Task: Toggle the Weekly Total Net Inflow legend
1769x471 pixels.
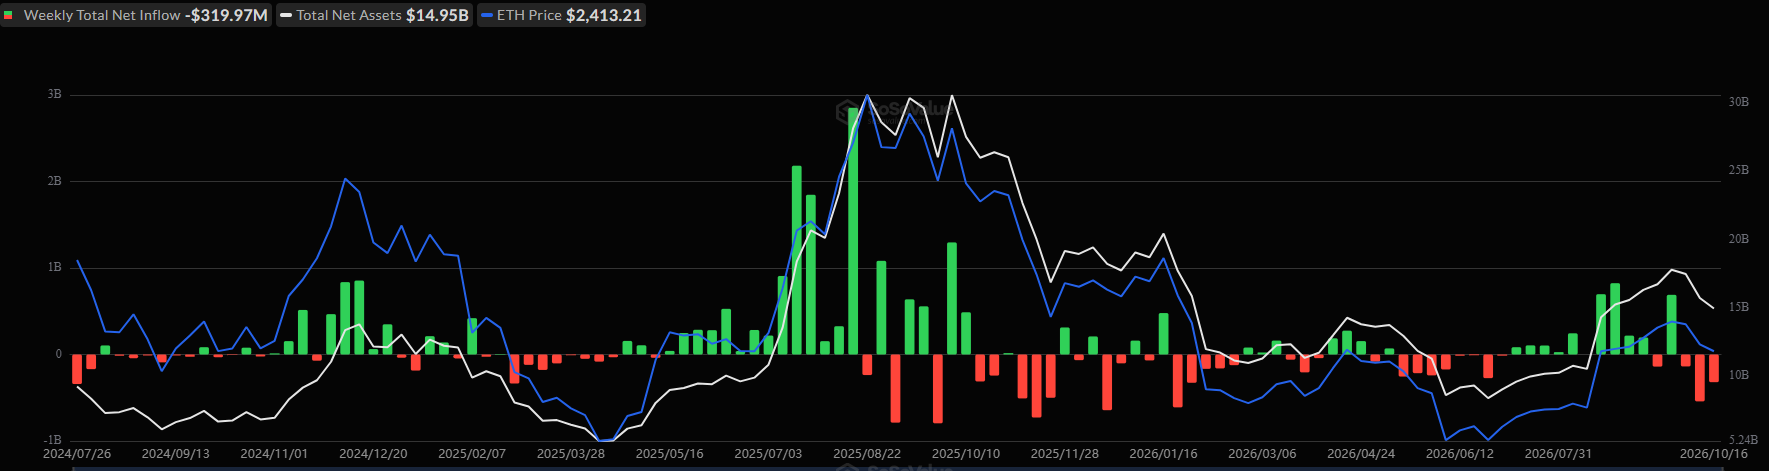Action: pos(136,15)
